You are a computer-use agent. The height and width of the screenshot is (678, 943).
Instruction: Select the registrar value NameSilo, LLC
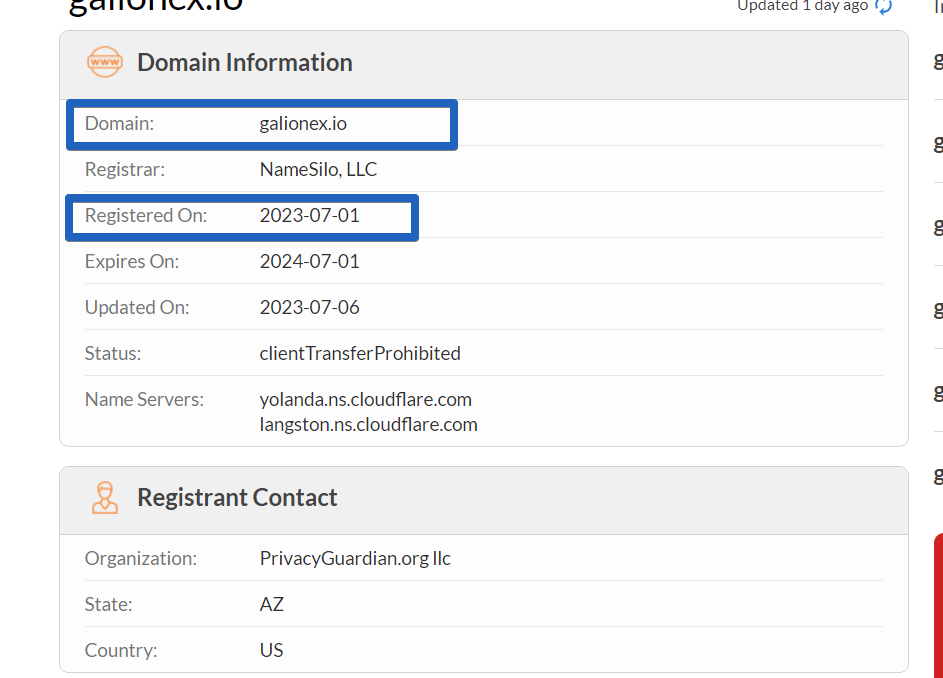click(x=318, y=169)
